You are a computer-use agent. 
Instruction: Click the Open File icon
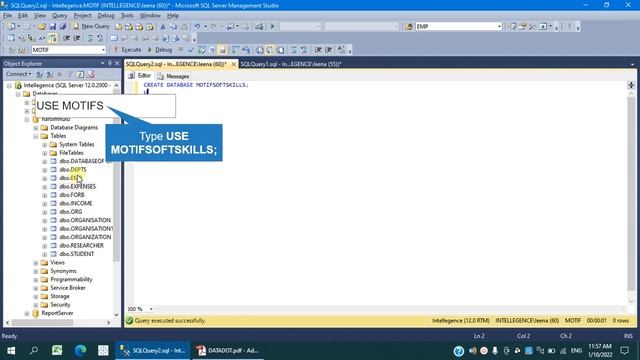42,26
